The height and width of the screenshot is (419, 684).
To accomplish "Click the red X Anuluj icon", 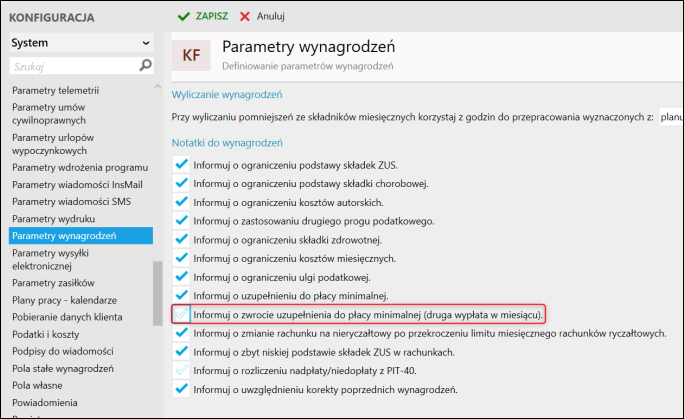I will click(245, 17).
